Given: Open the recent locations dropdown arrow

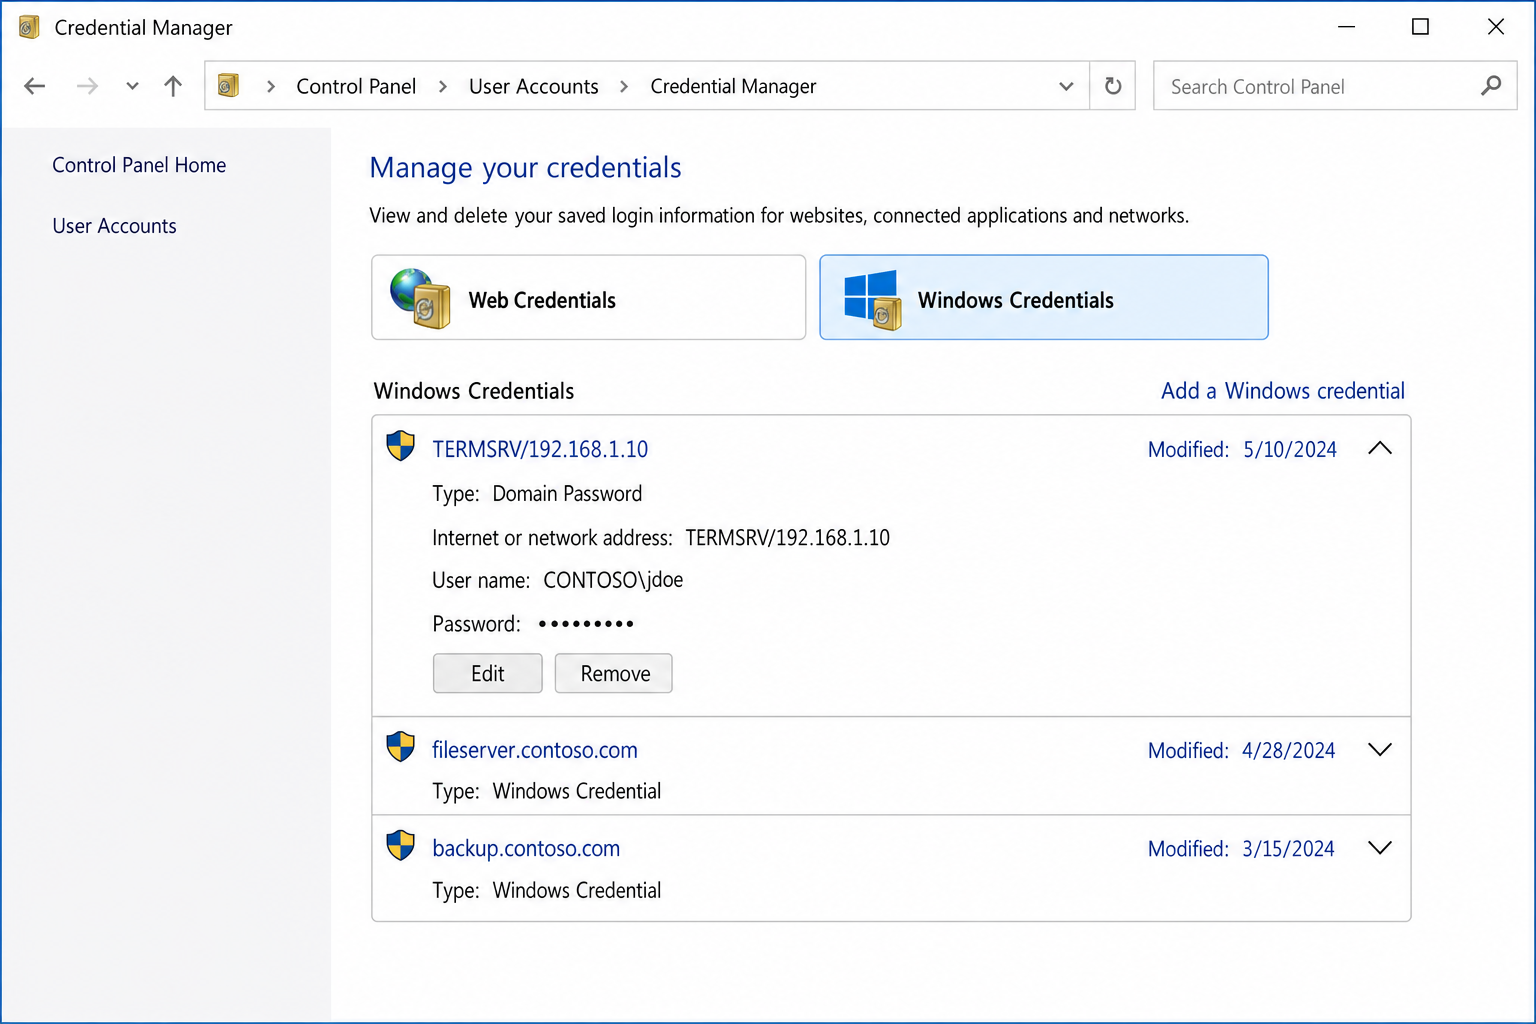Looking at the screenshot, I should (132, 86).
